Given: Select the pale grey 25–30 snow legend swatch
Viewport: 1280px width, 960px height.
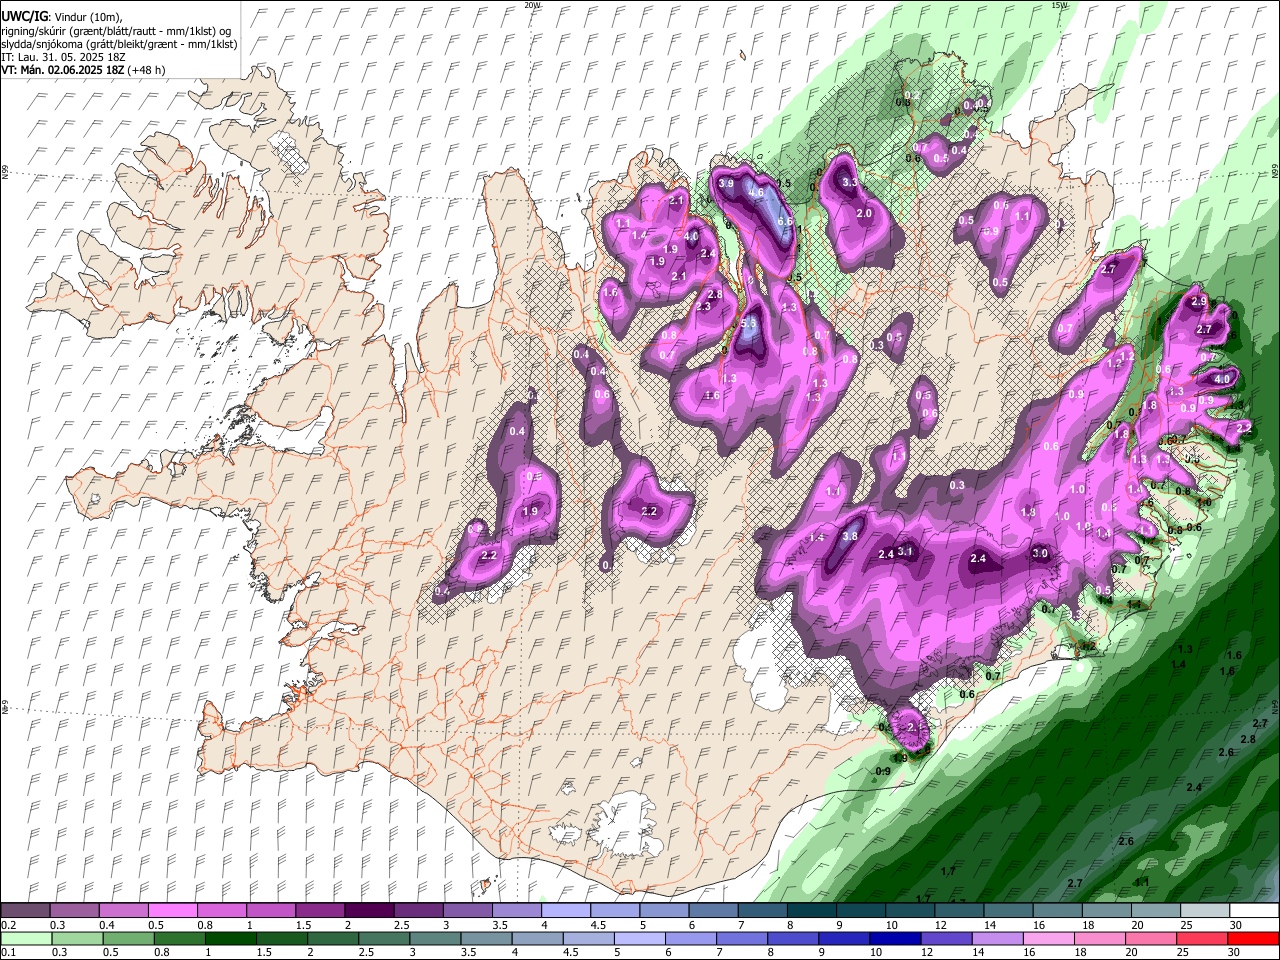Looking at the screenshot, I should tap(1205, 911).
